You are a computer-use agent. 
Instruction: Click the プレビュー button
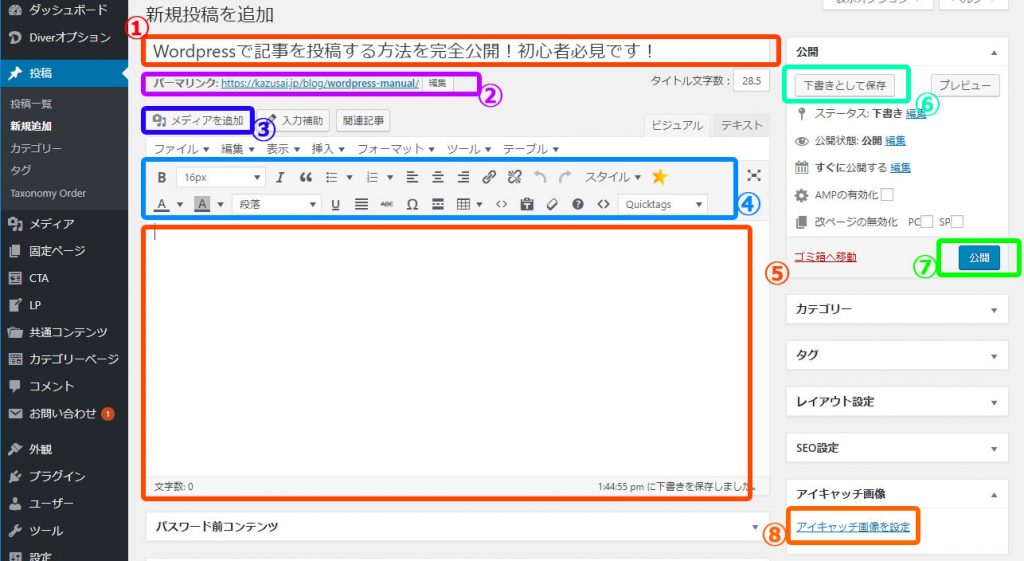pos(965,85)
